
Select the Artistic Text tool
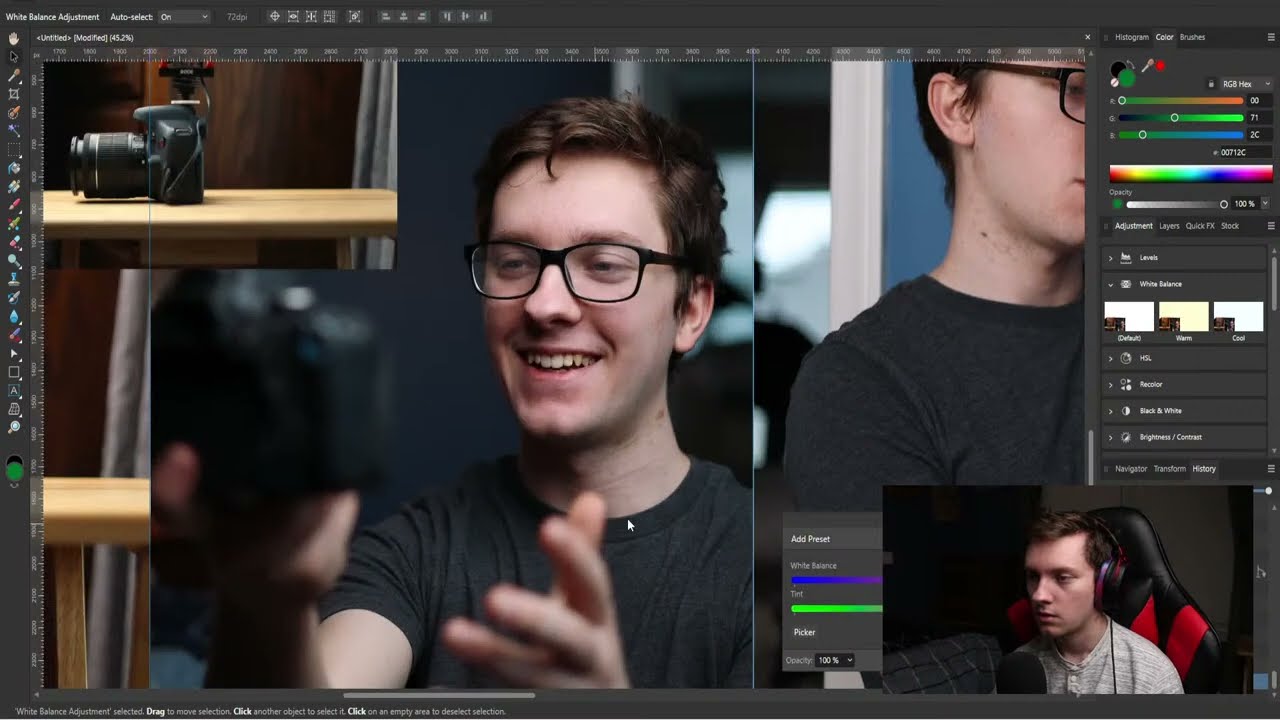(x=14, y=390)
